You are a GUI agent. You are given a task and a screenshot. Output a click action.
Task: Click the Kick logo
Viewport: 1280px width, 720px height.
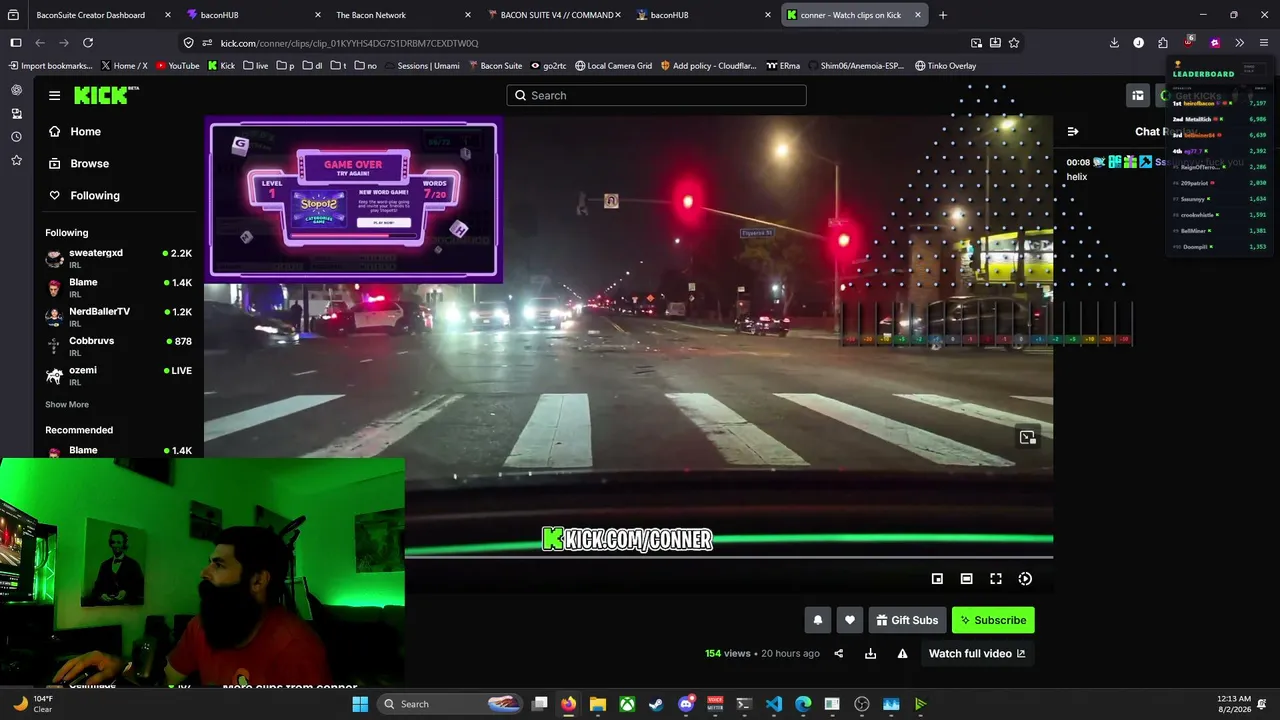tap(100, 95)
